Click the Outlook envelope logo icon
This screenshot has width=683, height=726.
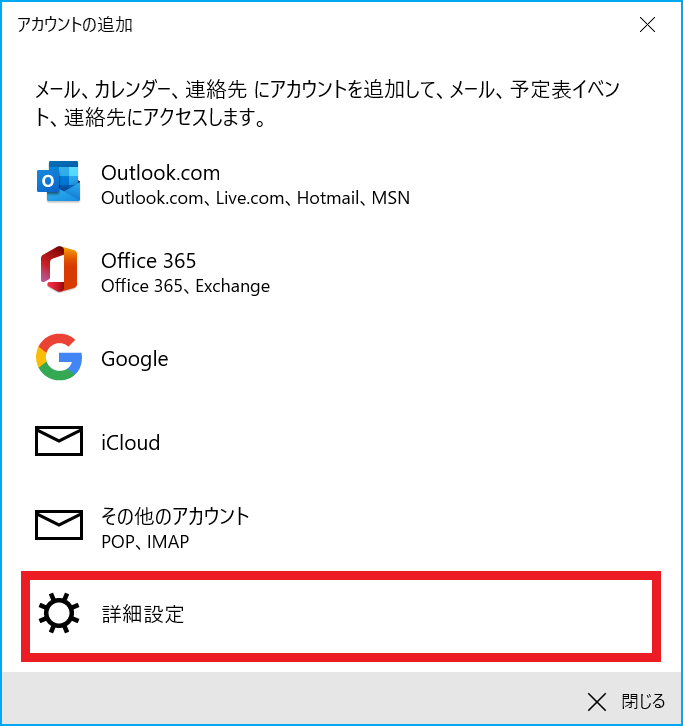(59, 182)
